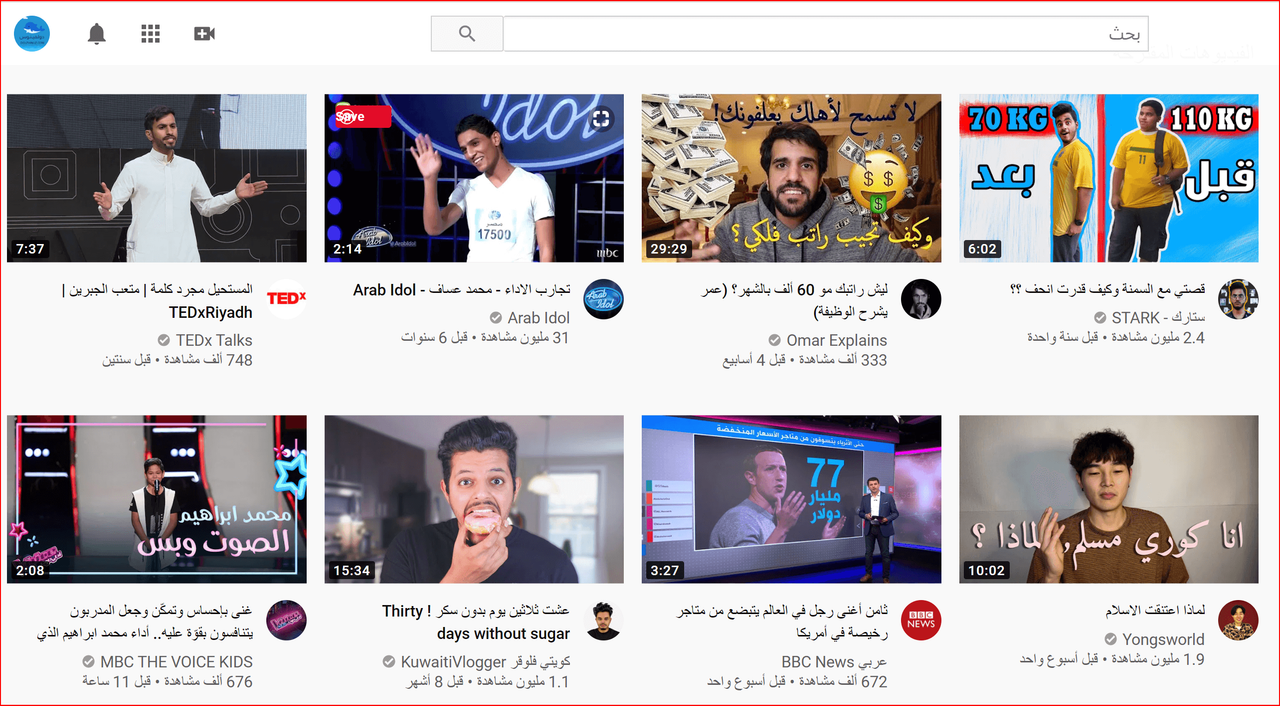1280x706 pixels.
Task: Play the donut eating video thumbnail
Action: coord(474,499)
